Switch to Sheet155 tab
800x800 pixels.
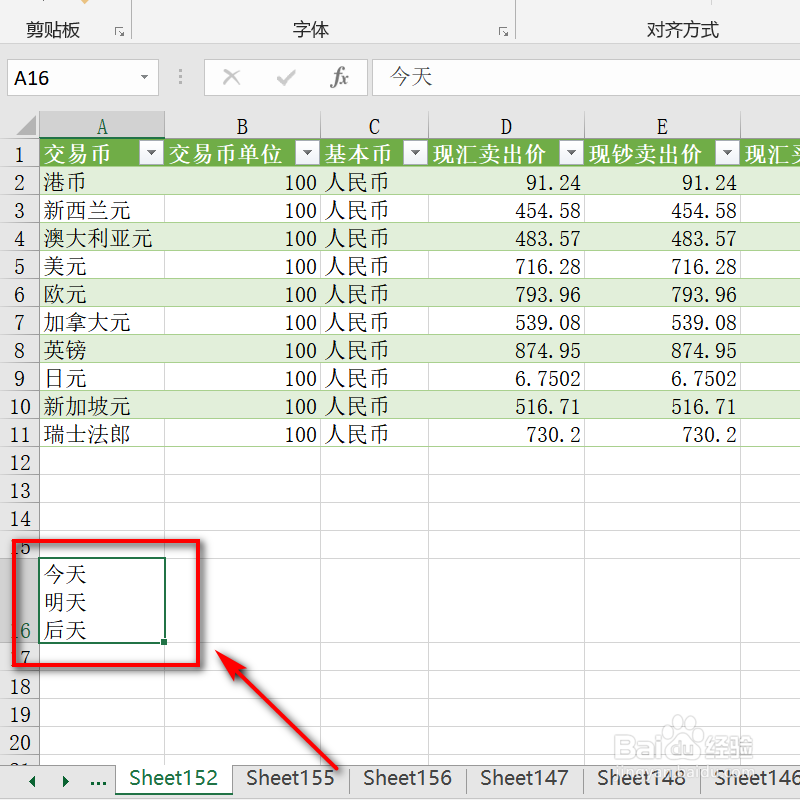coord(290,779)
